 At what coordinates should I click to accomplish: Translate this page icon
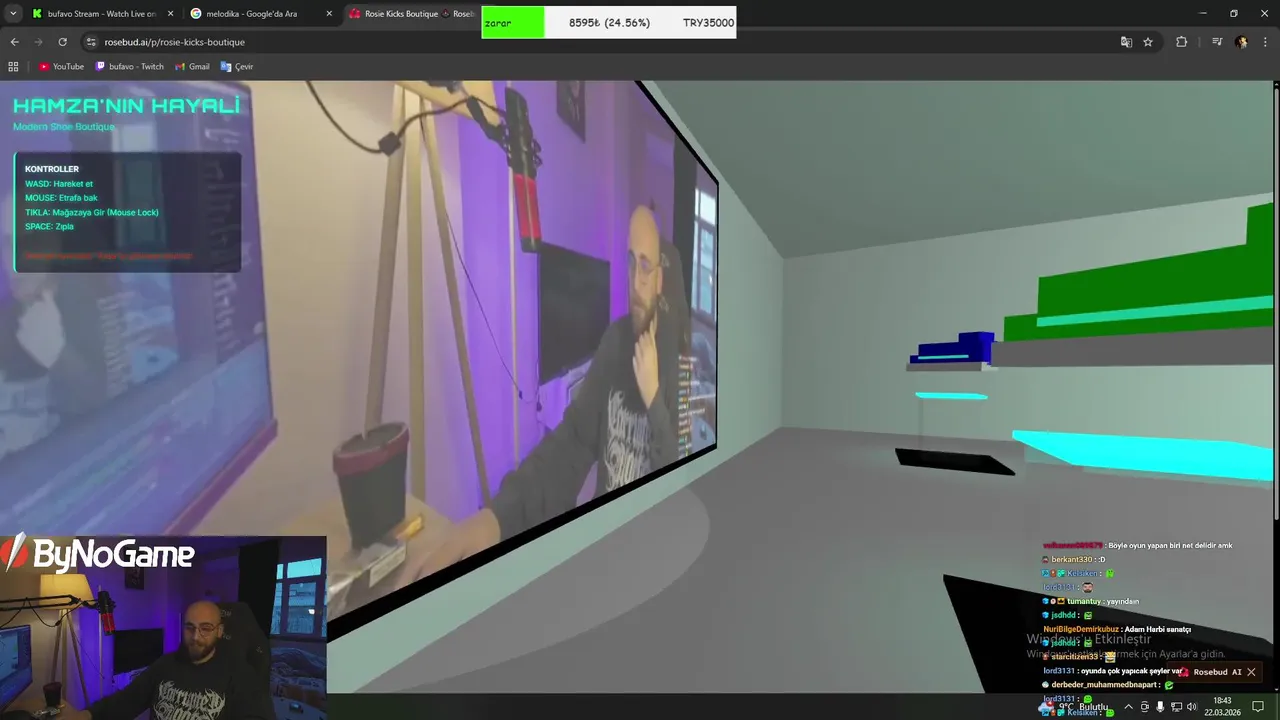pos(1126,42)
